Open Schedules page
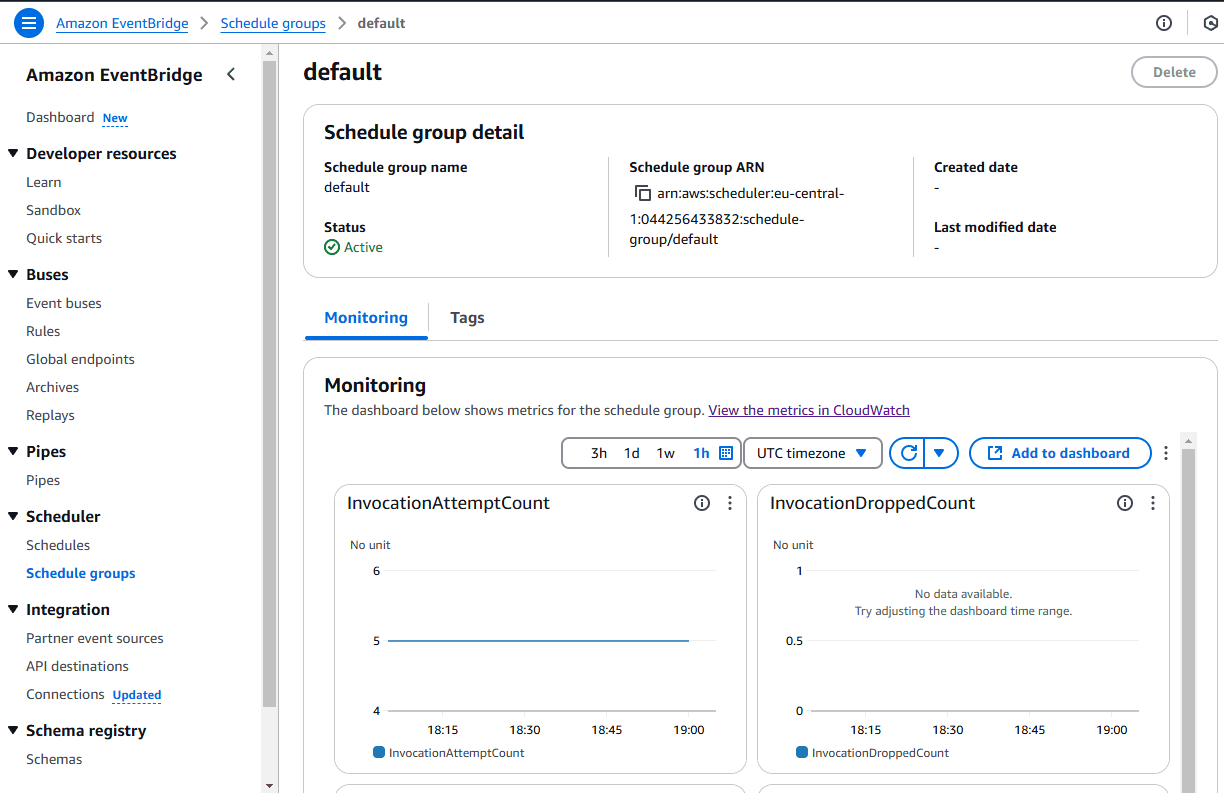 tap(58, 545)
